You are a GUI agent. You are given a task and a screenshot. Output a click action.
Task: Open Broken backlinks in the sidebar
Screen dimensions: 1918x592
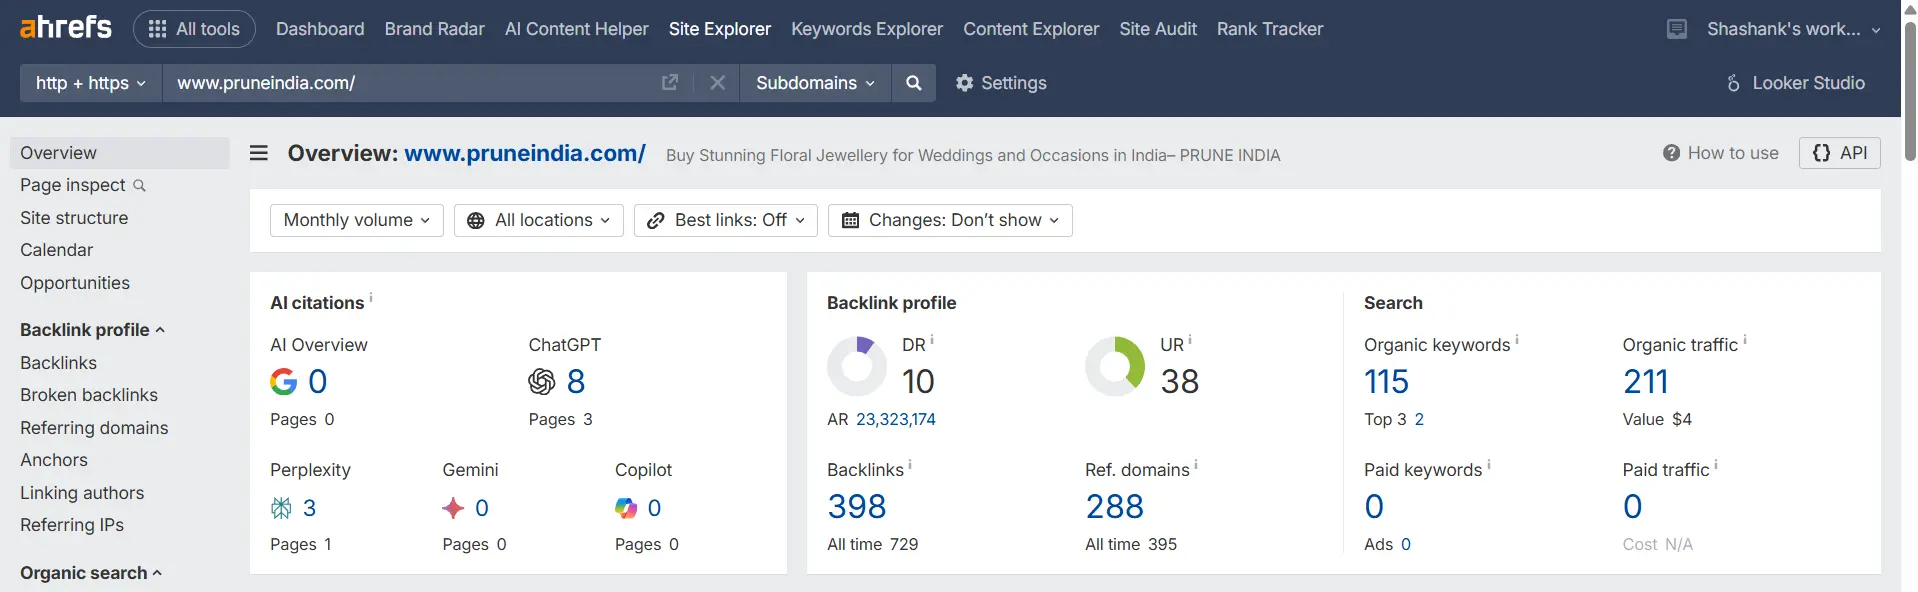tap(89, 395)
